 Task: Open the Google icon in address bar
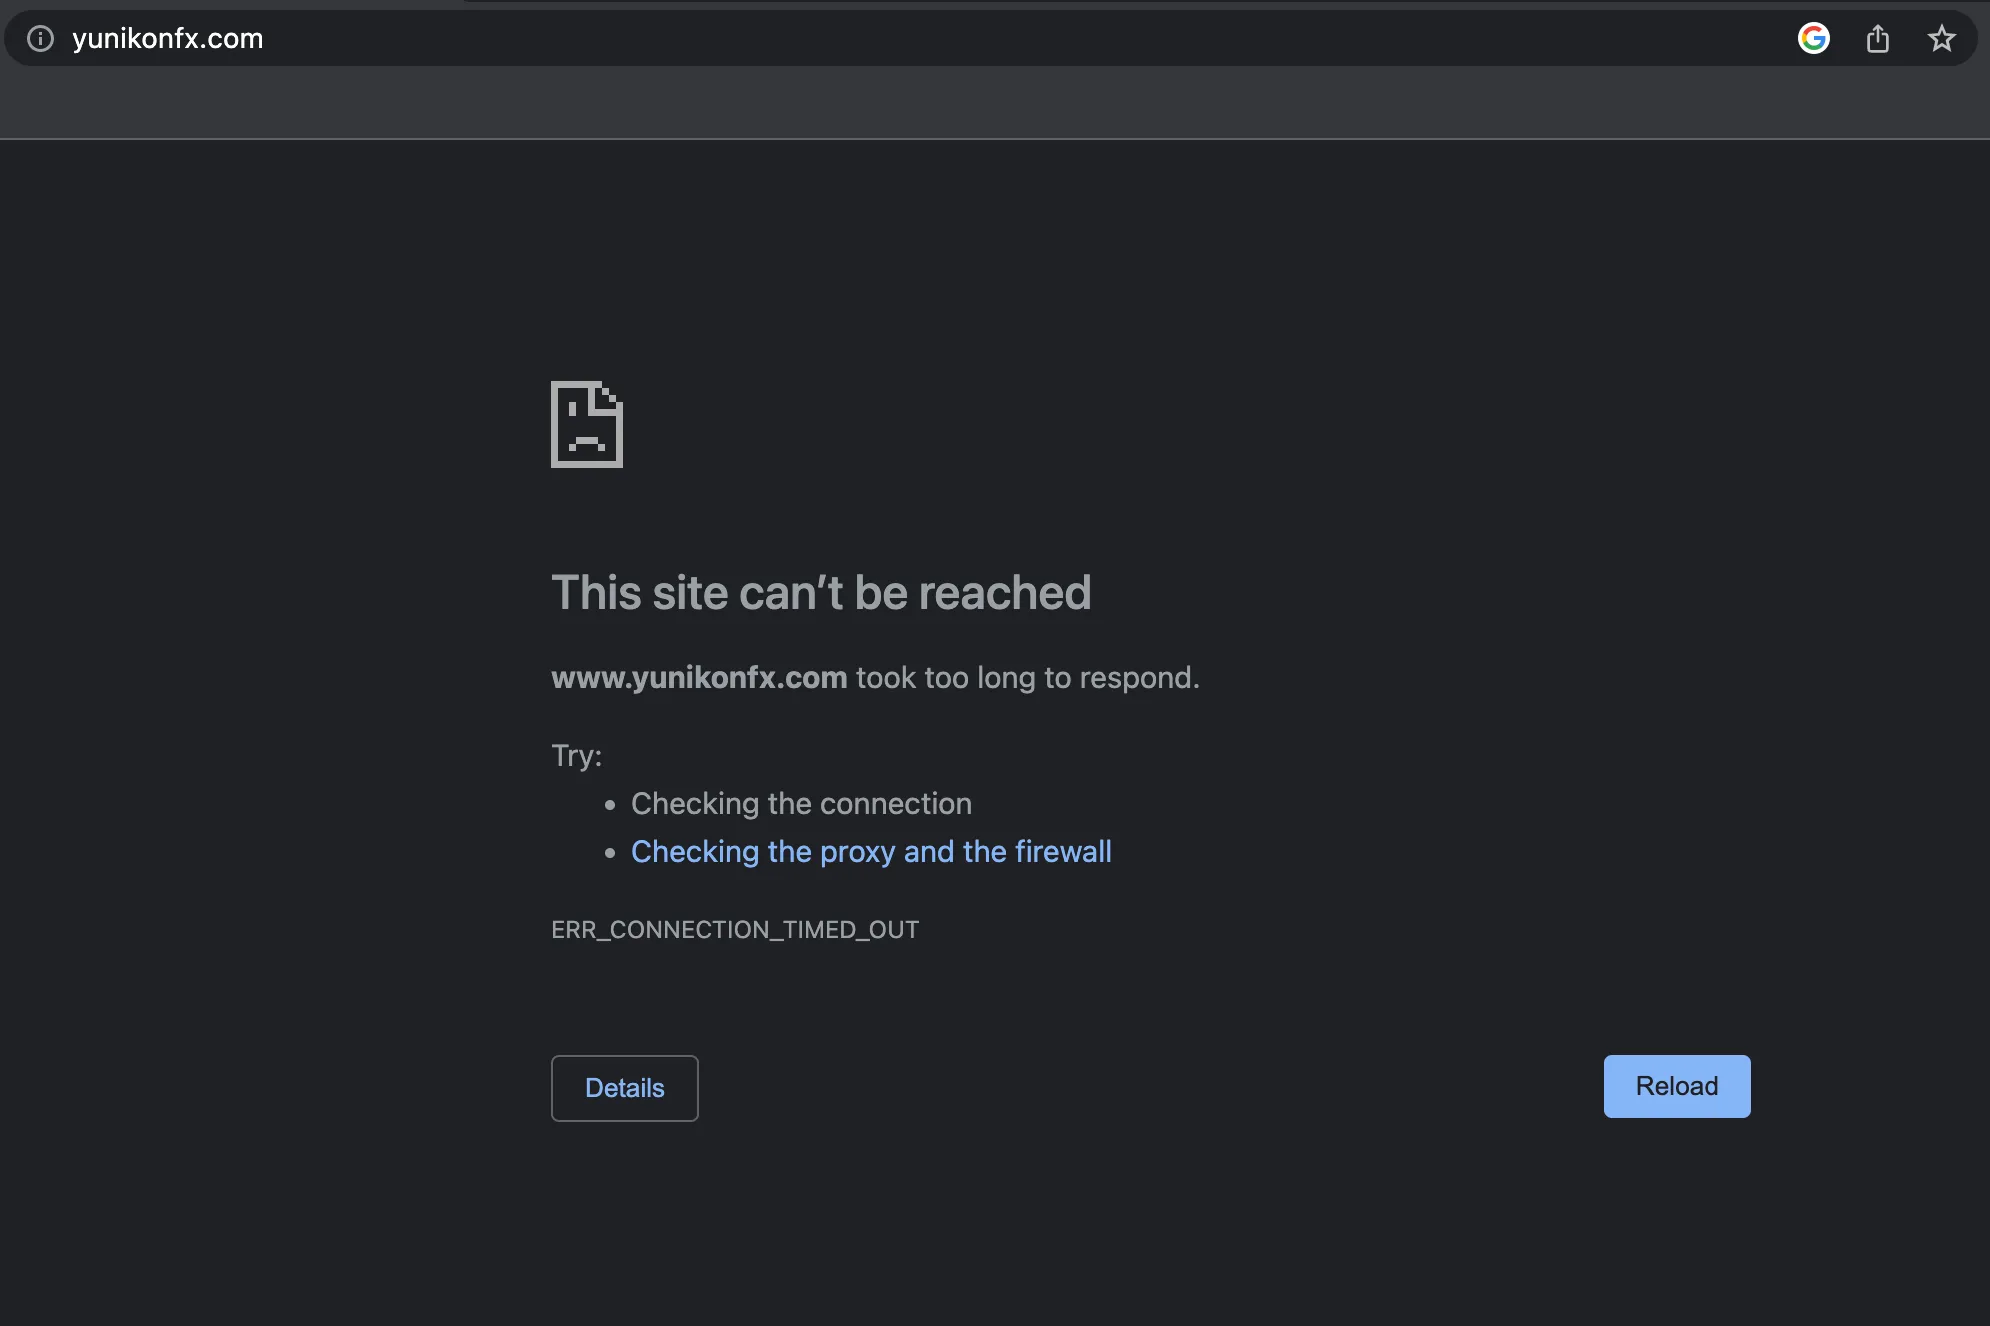tap(1813, 38)
